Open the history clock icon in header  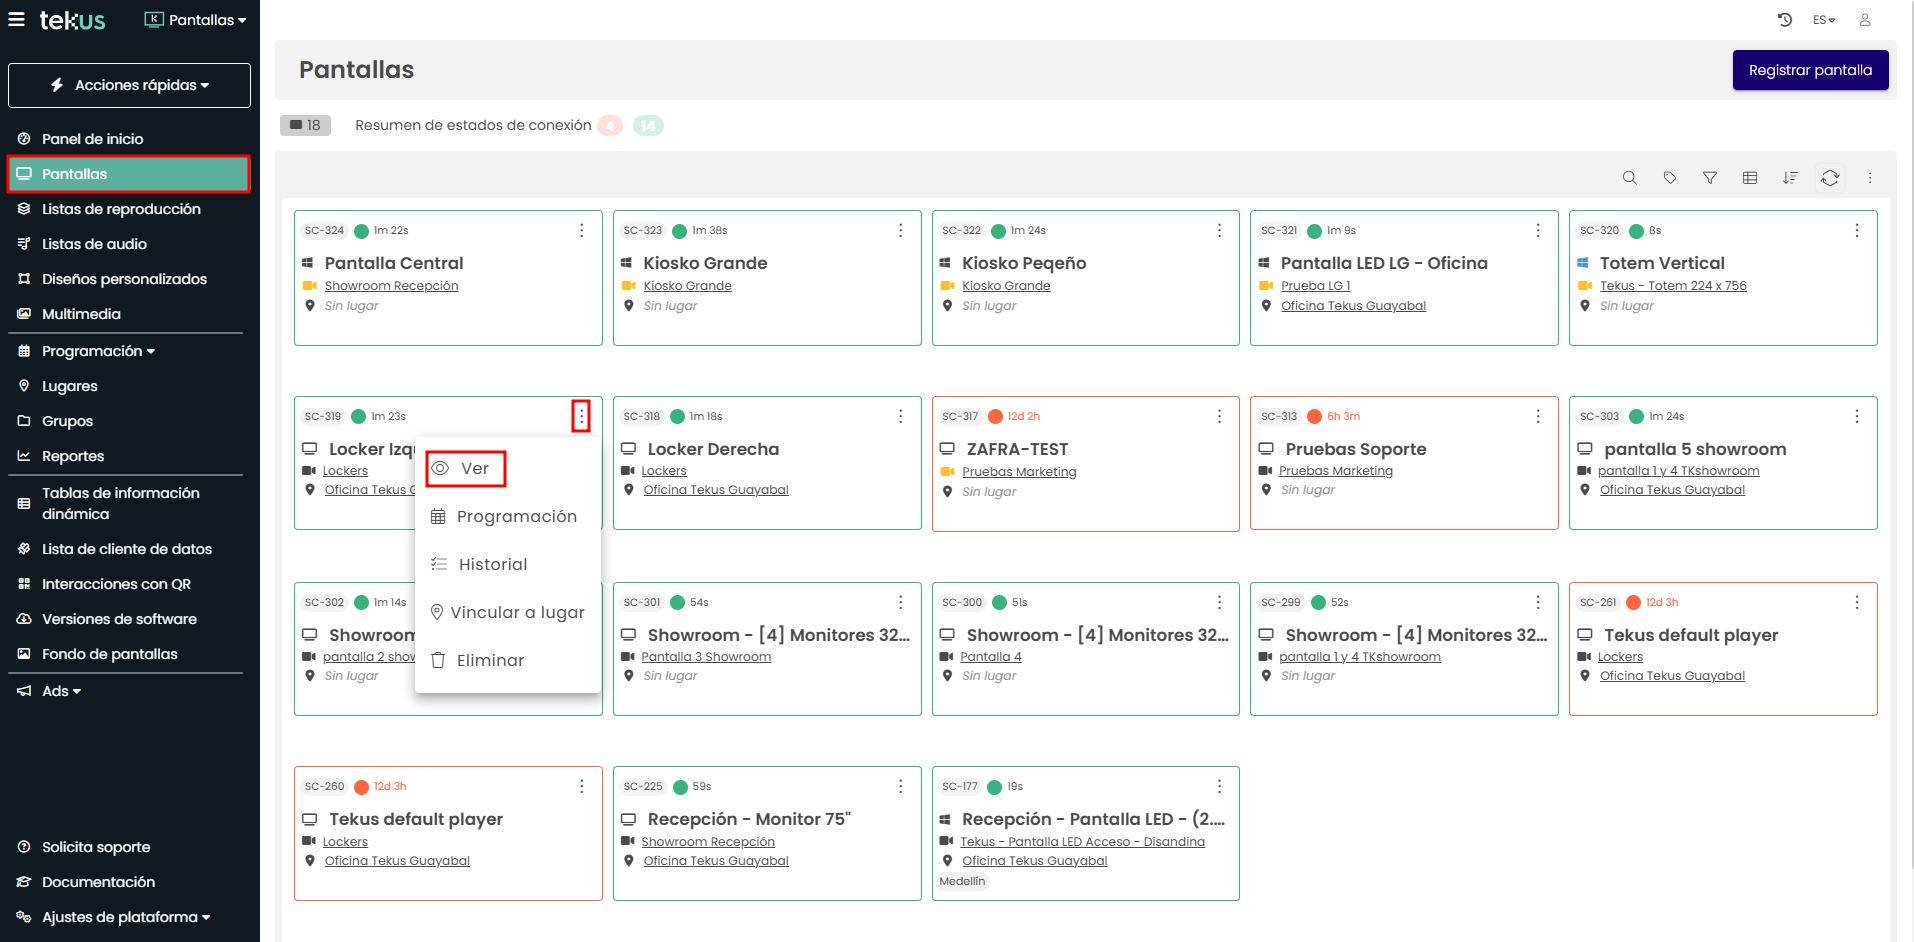1784,20
